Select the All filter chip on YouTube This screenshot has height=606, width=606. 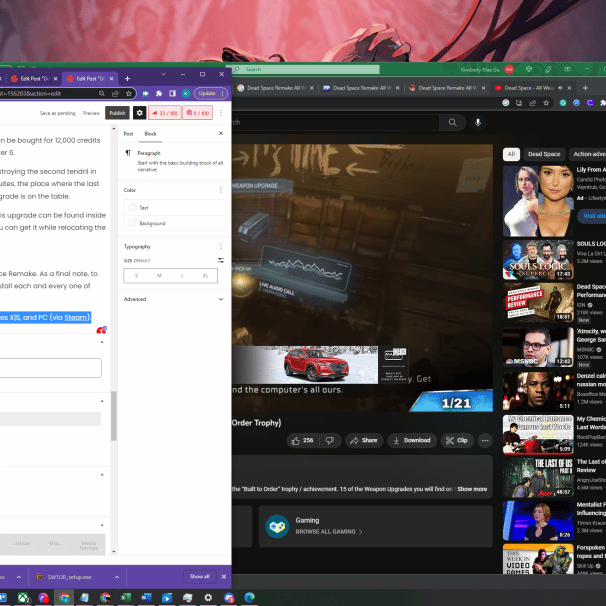point(511,154)
